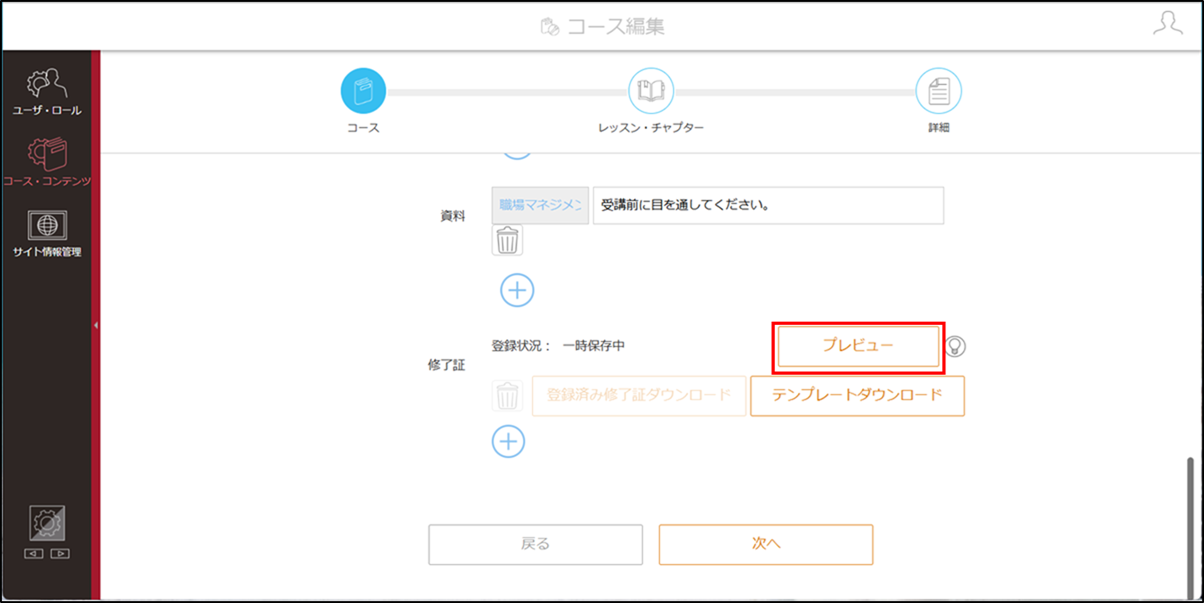Open サイト情報管理 in sidebar

click(47, 234)
